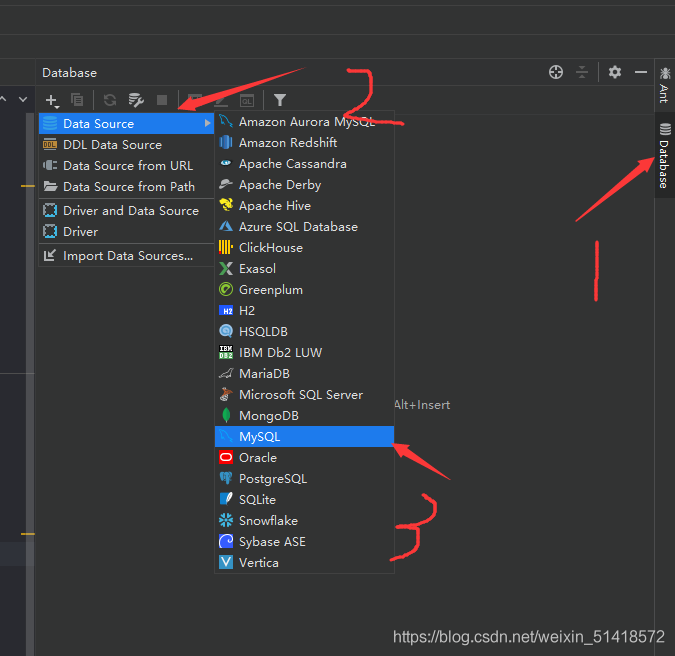675x656 pixels.
Task: Click the up caret at left edge
Action: [3, 99]
